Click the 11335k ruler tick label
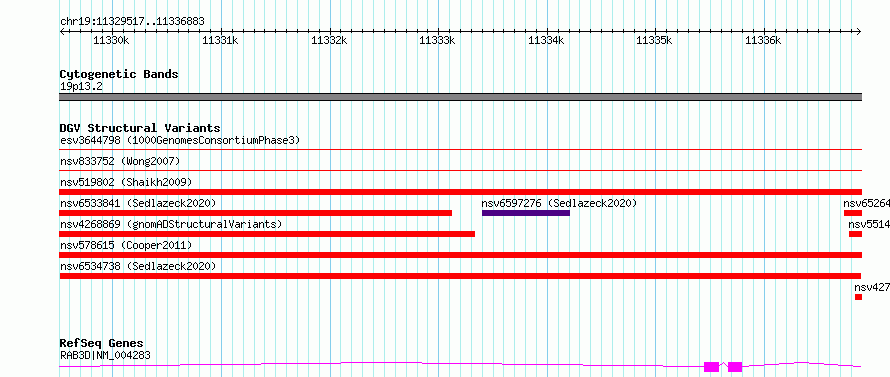 tap(654, 40)
